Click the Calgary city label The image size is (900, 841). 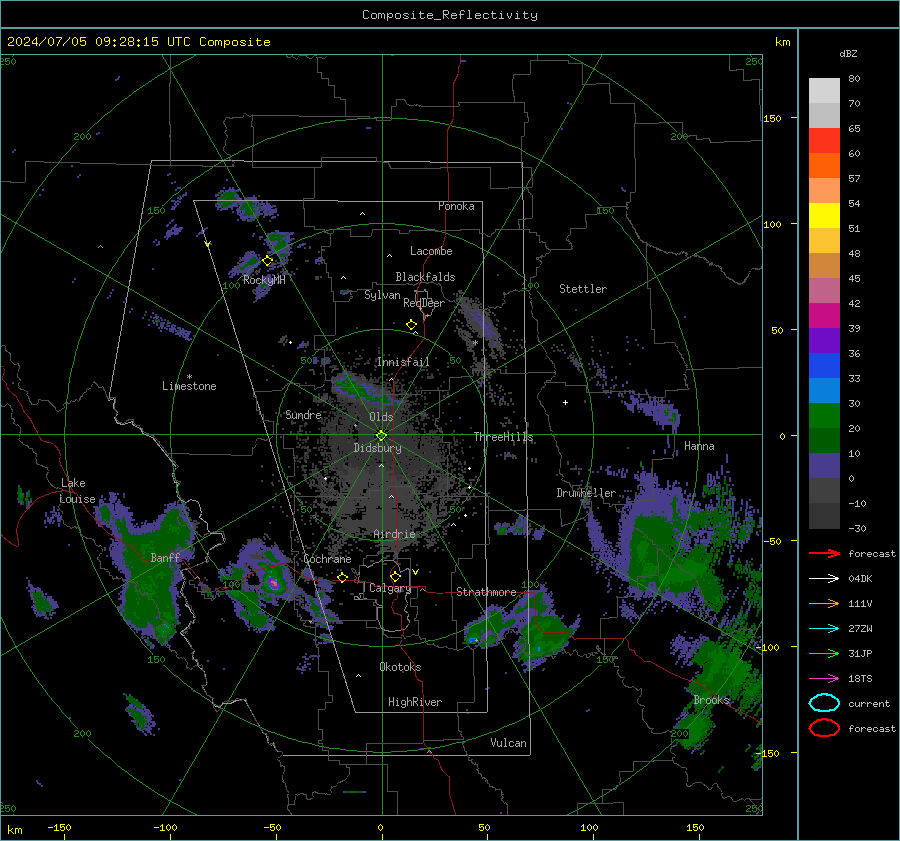tap(390, 588)
